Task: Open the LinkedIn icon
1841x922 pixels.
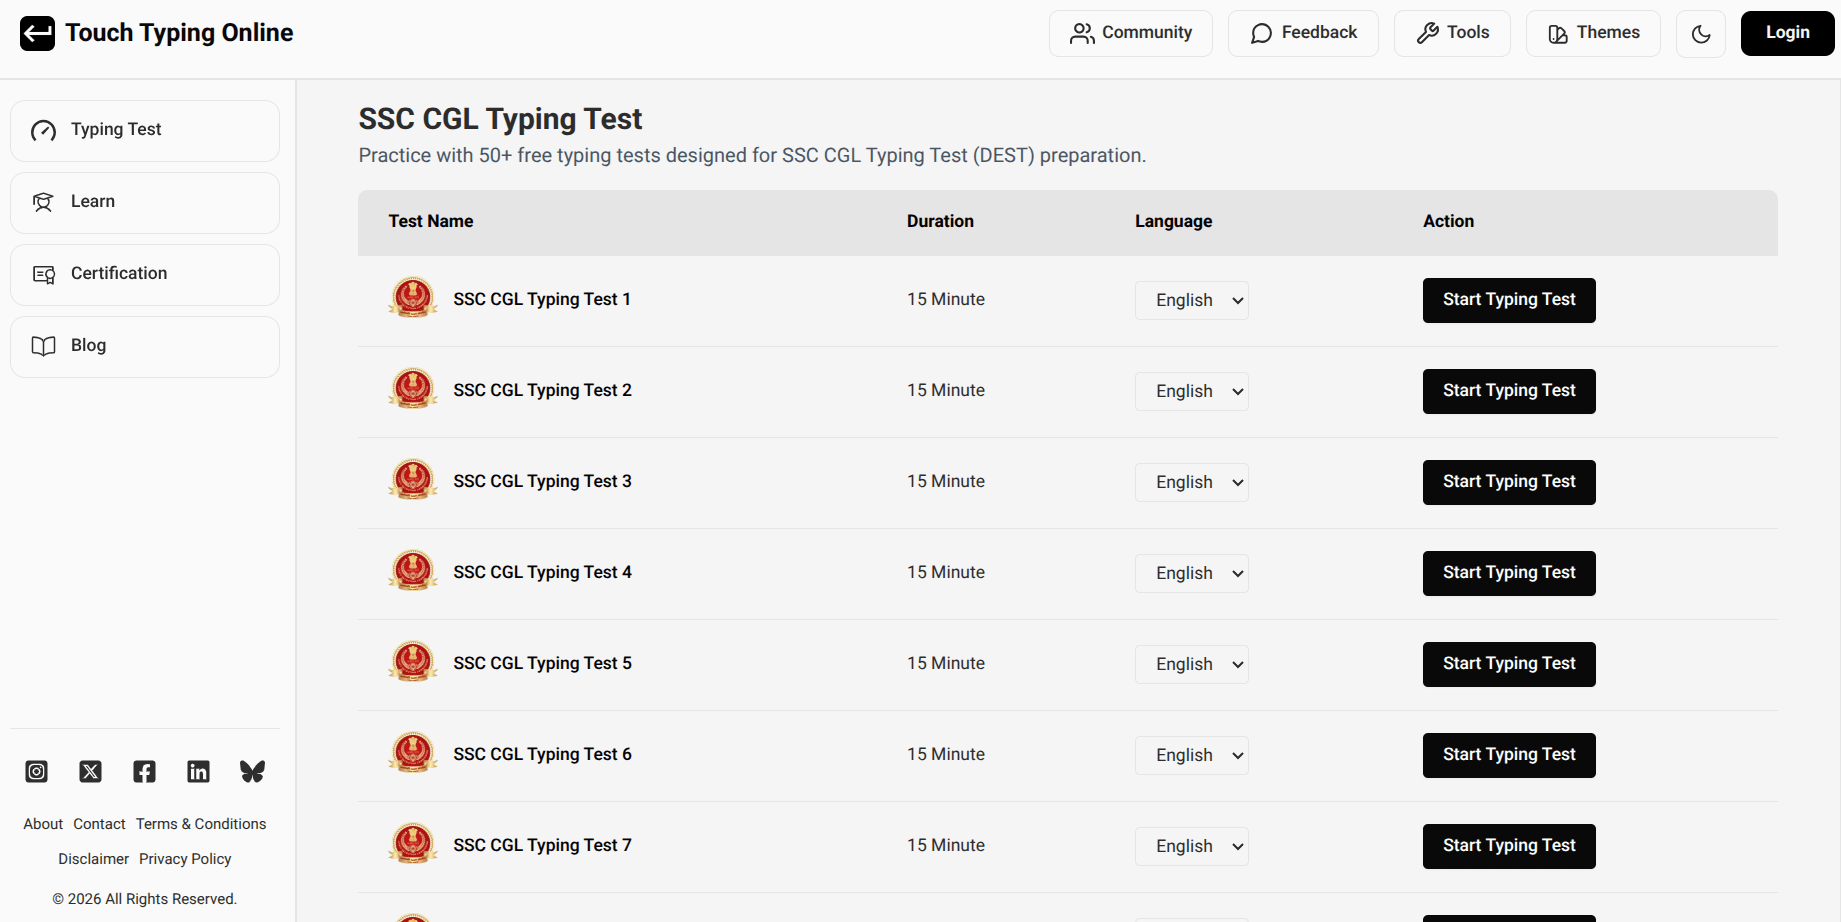Action: click(x=198, y=771)
